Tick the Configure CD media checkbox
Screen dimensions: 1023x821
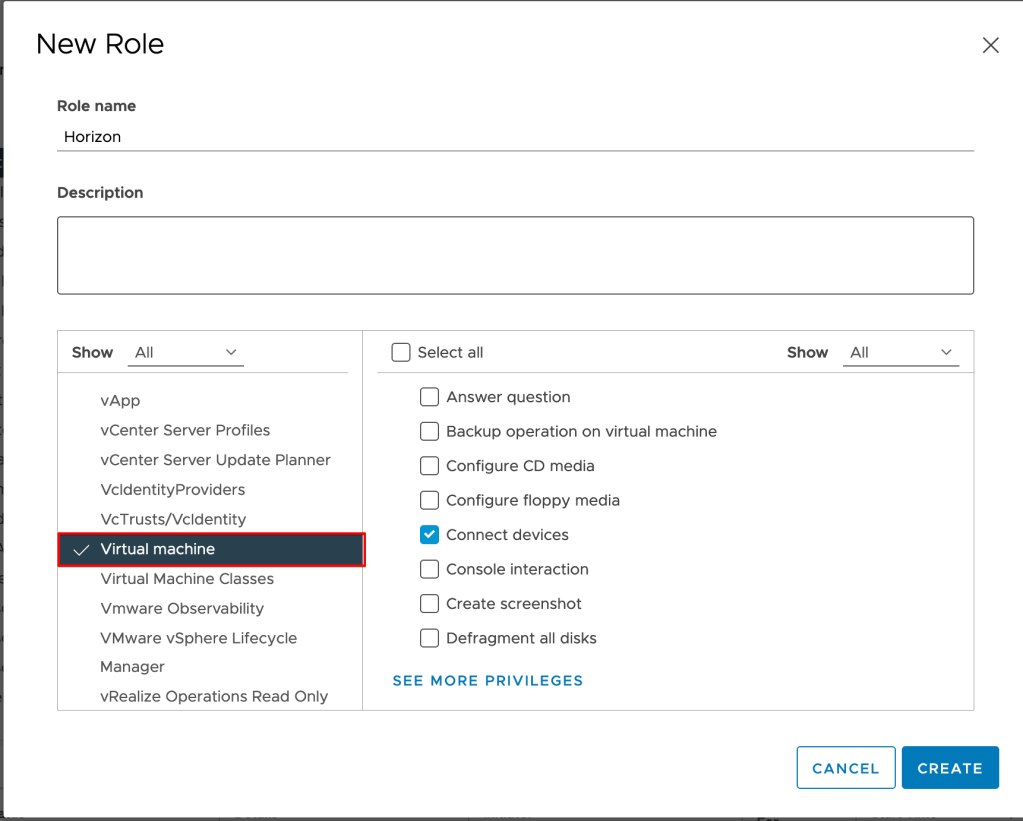tap(430, 466)
